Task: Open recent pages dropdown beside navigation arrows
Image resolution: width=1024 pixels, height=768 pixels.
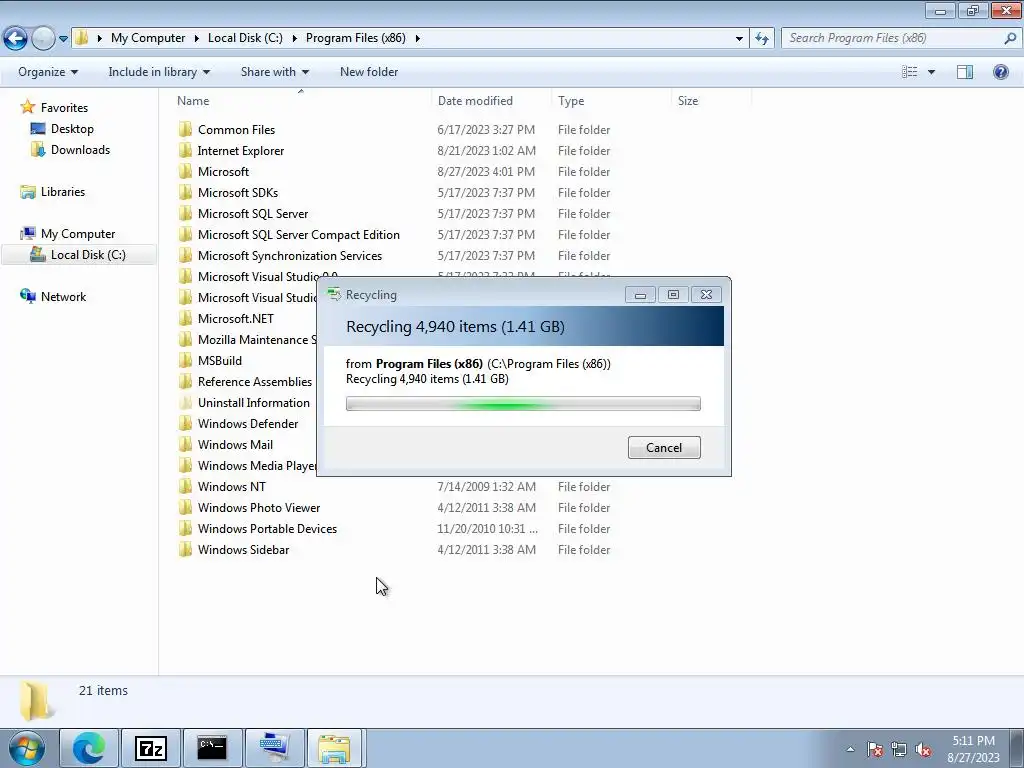Action: pyautogui.click(x=63, y=39)
